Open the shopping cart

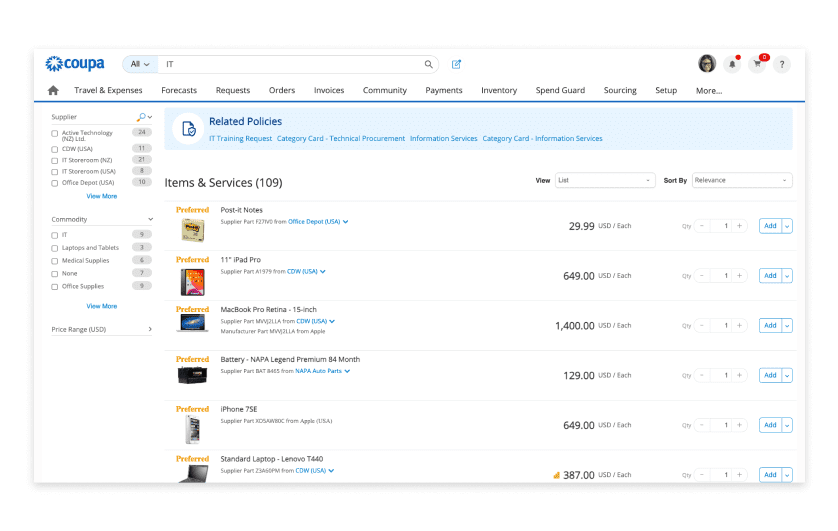coord(757,64)
